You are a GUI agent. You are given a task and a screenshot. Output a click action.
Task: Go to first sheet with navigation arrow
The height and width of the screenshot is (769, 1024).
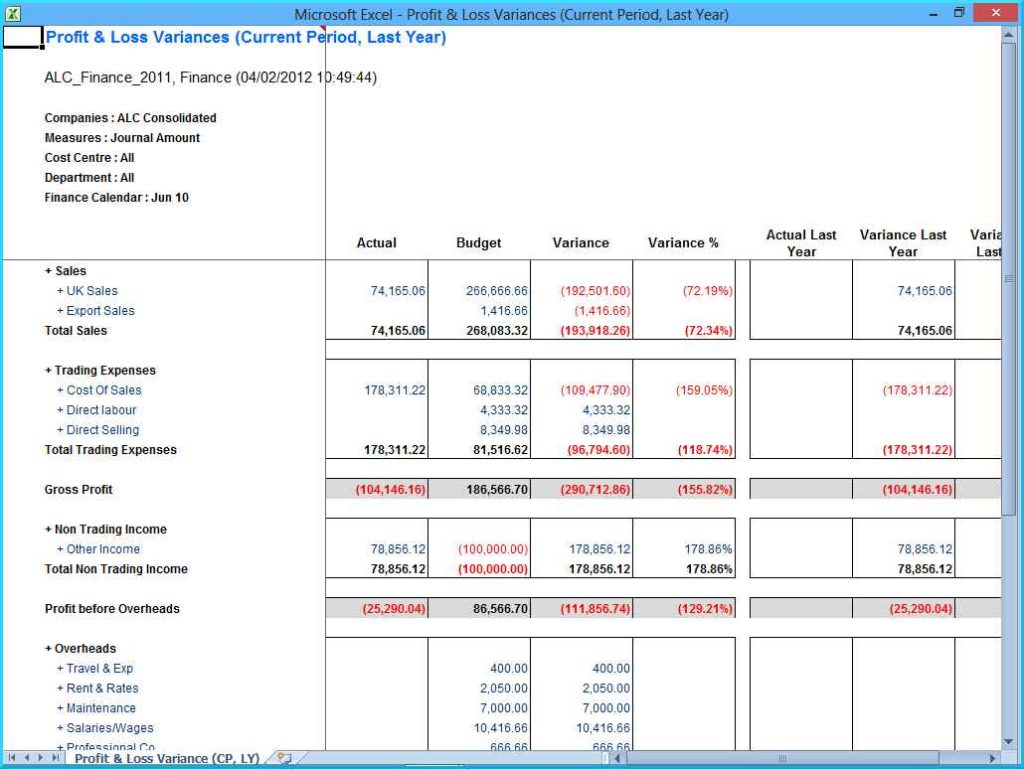tap(13, 758)
